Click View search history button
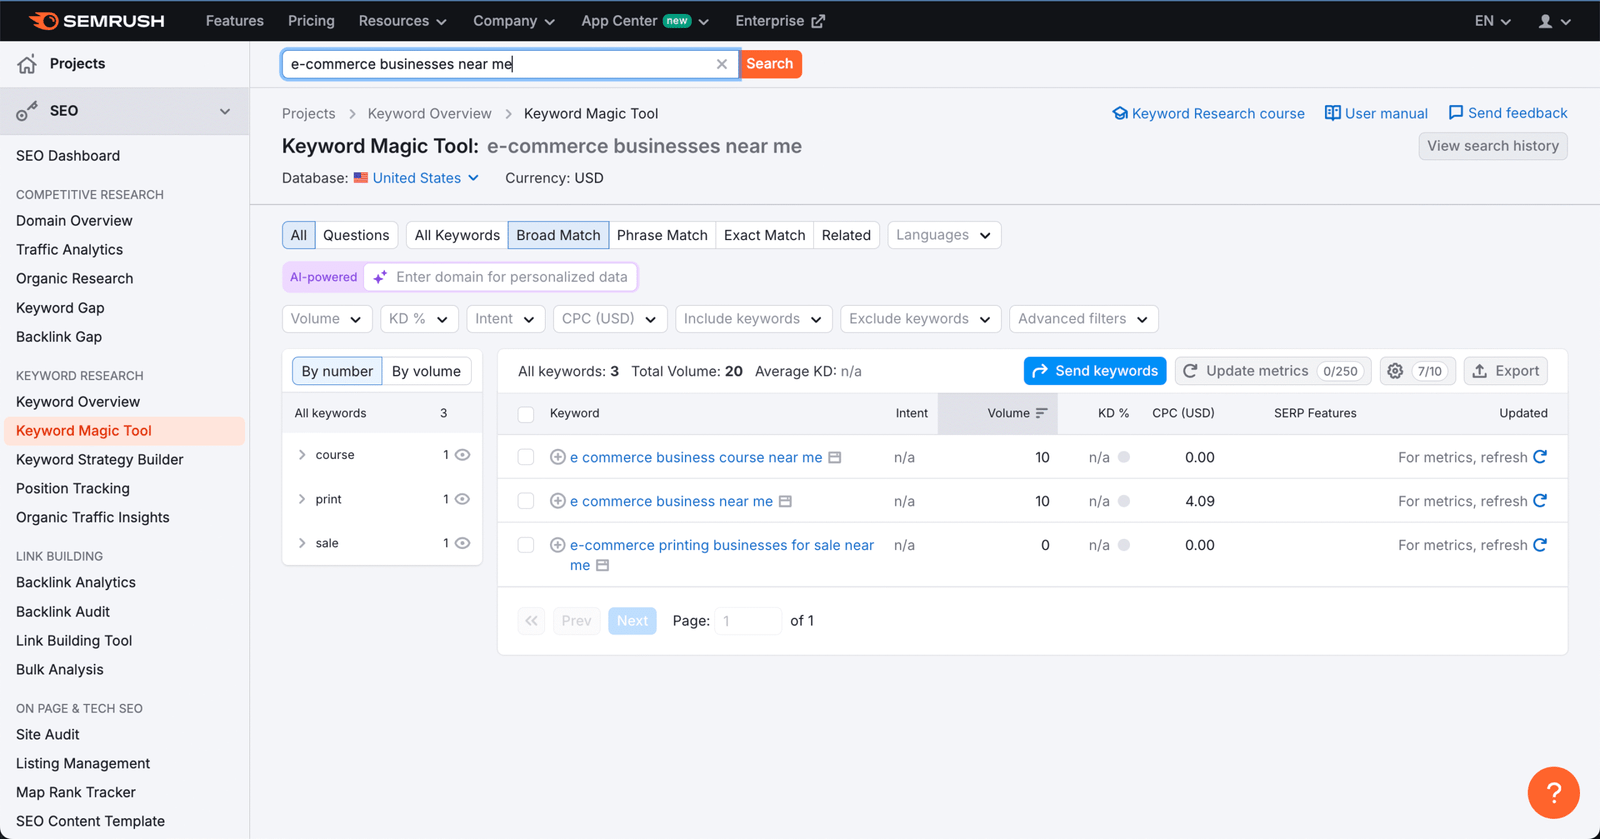Image resolution: width=1600 pixels, height=839 pixels. [x=1493, y=146]
